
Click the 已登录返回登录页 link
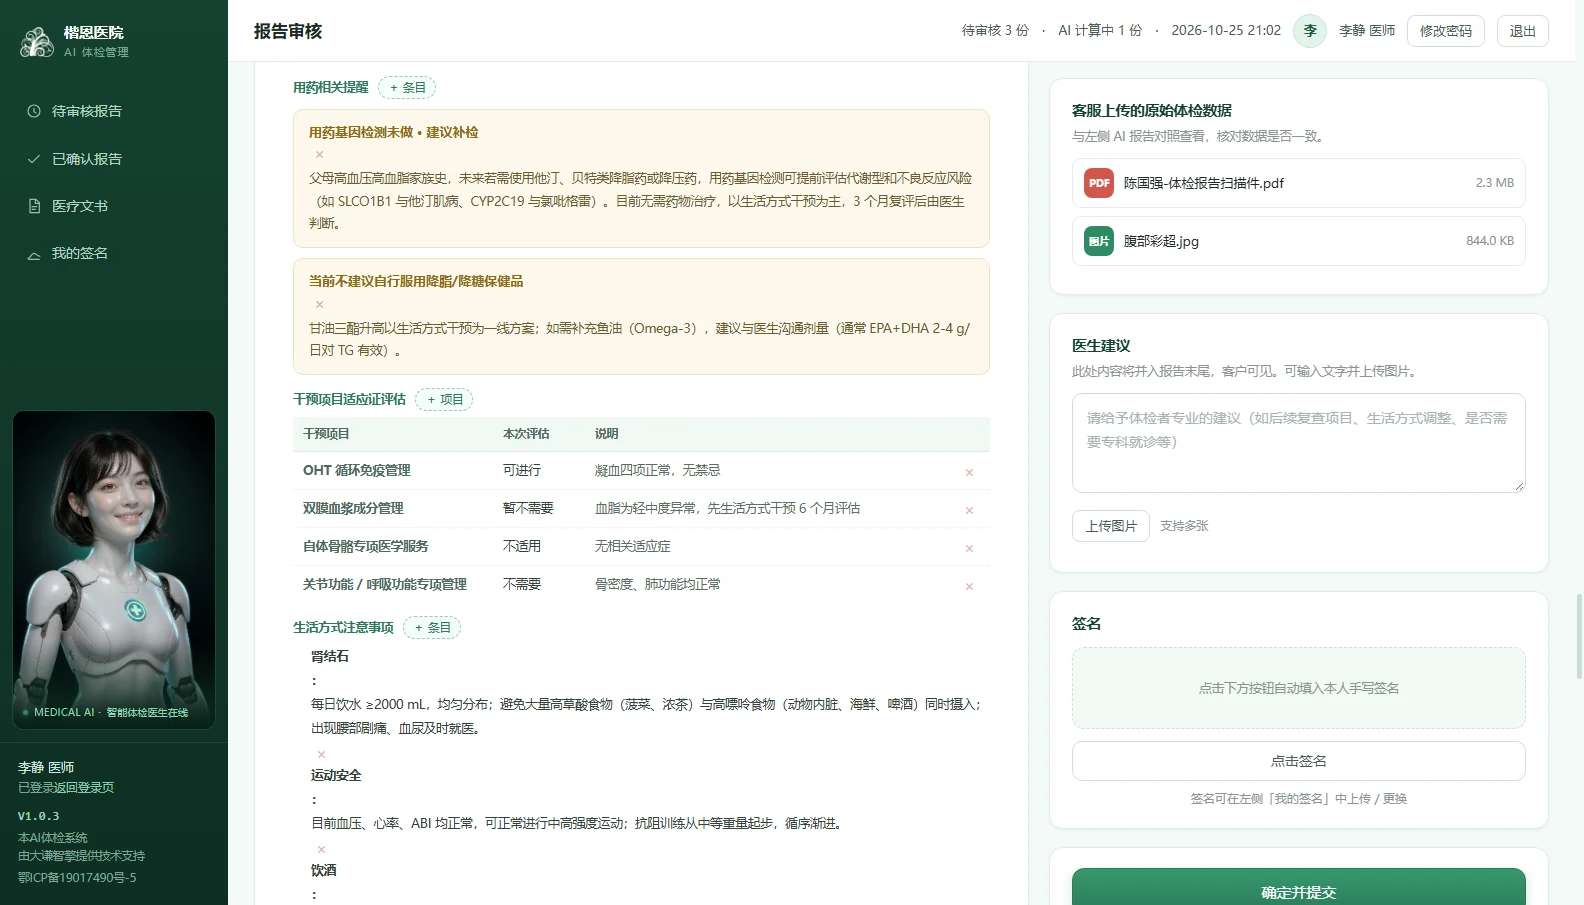click(66, 788)
